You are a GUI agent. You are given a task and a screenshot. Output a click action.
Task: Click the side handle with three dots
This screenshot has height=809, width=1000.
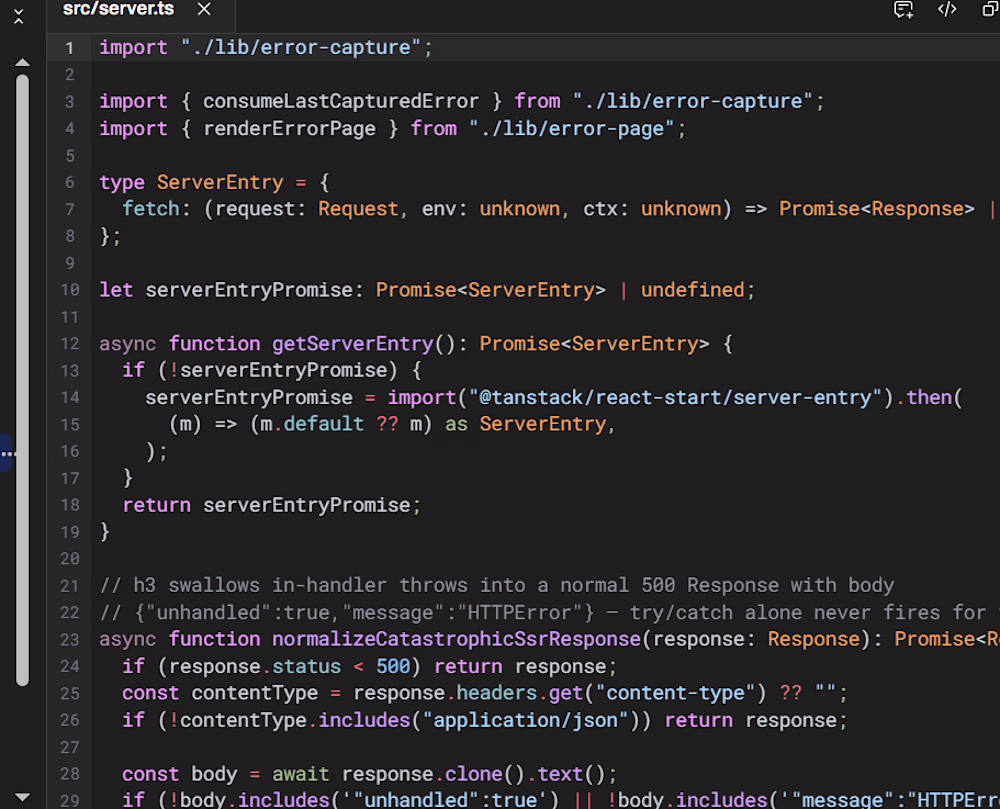[7, 453]
